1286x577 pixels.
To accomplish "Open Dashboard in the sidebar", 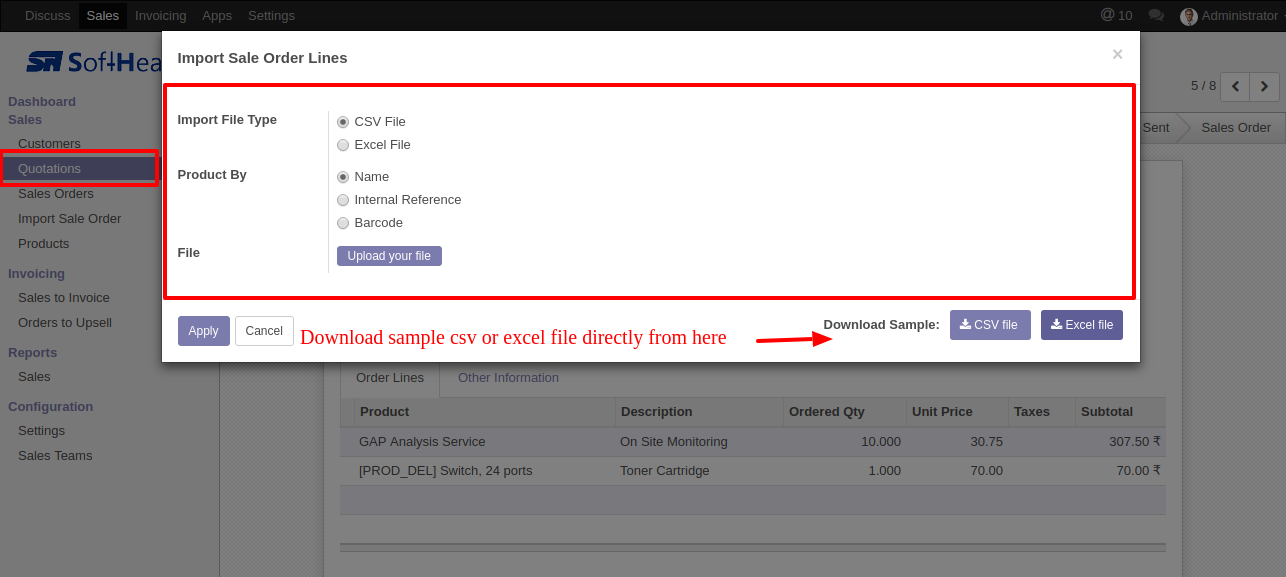I will (x=42, y=102).
